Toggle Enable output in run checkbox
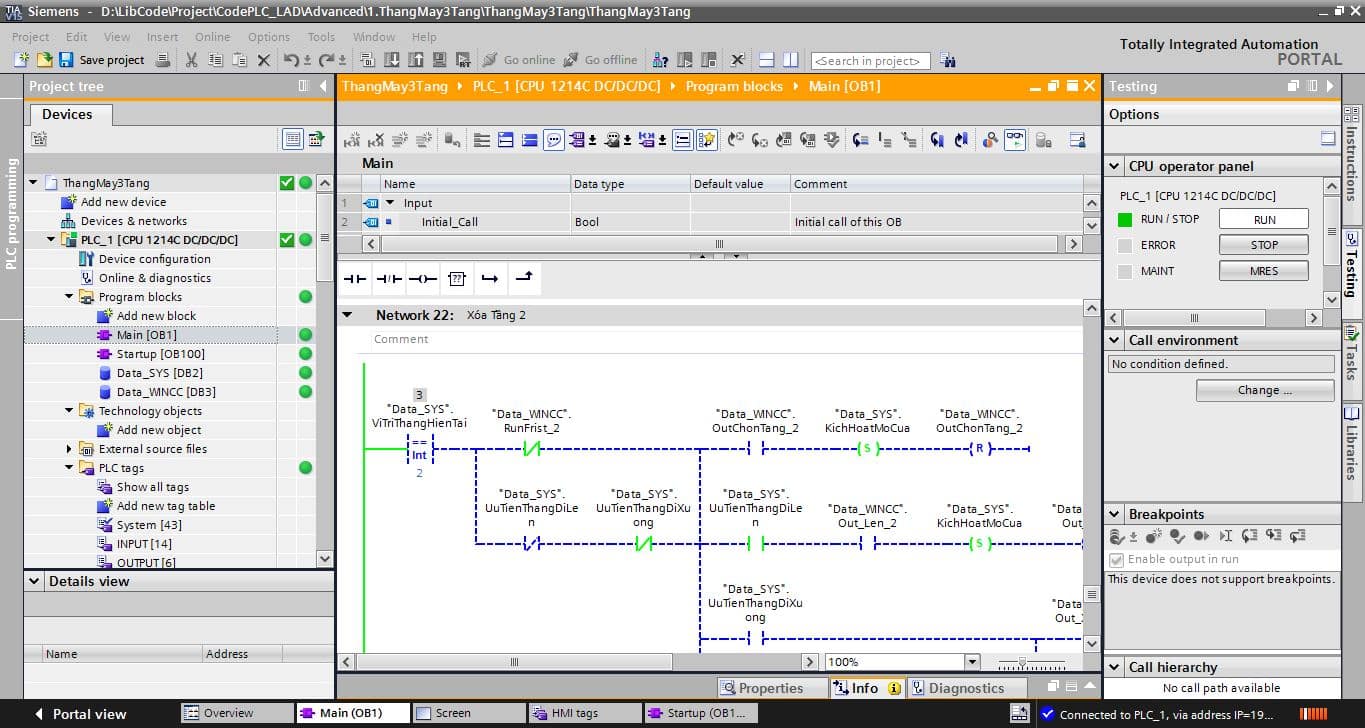Viewport: 1365px width, 728px height. pos(1117,560)
